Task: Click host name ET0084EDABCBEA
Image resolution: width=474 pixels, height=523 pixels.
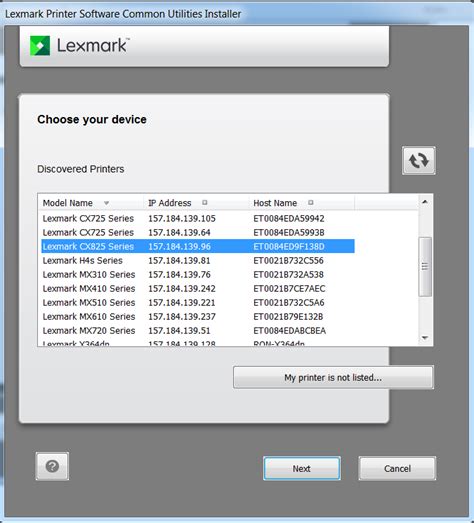Action: coord(290,331)
